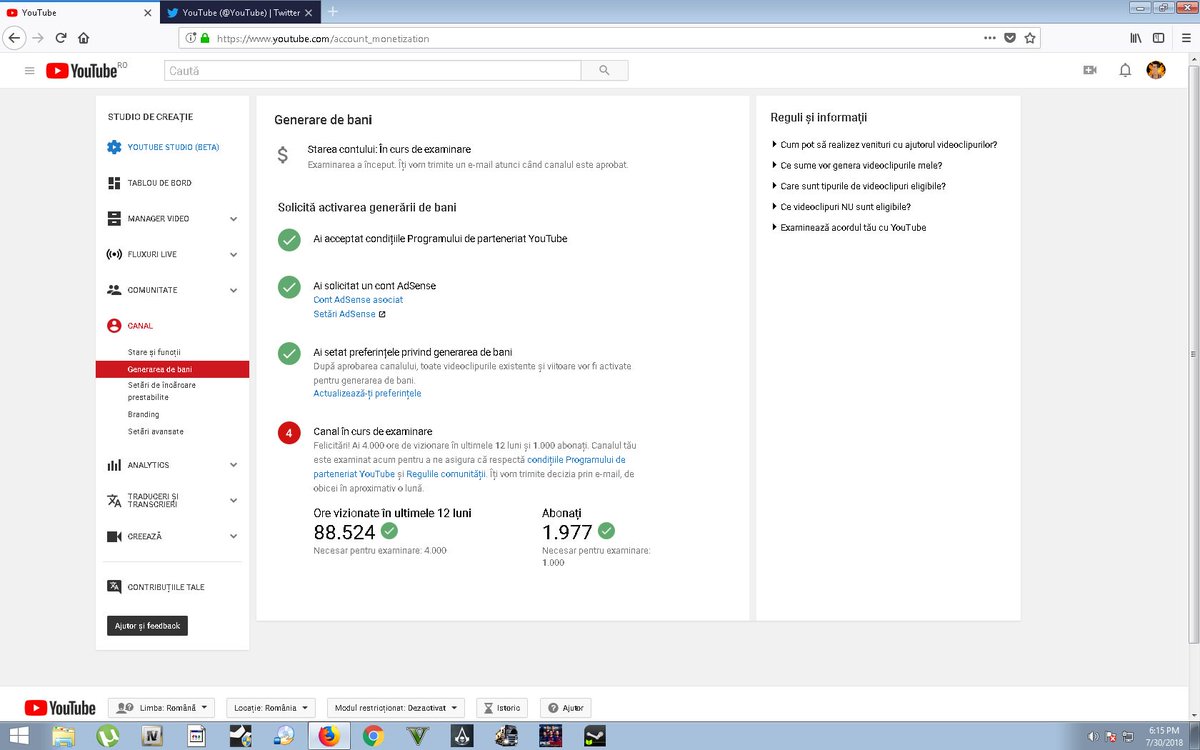Image resolution: width=1200 pixels, height=750 pixels.
Task: Click the Windows Start button
Action: pyautogui.click(x=21, y=736)
